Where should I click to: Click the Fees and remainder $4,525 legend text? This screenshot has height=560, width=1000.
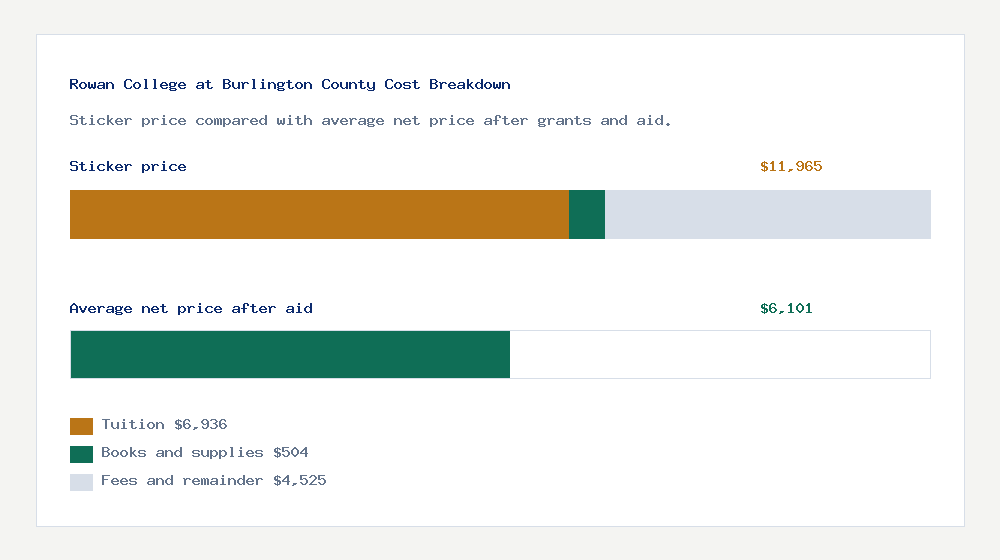click(214, 480)
